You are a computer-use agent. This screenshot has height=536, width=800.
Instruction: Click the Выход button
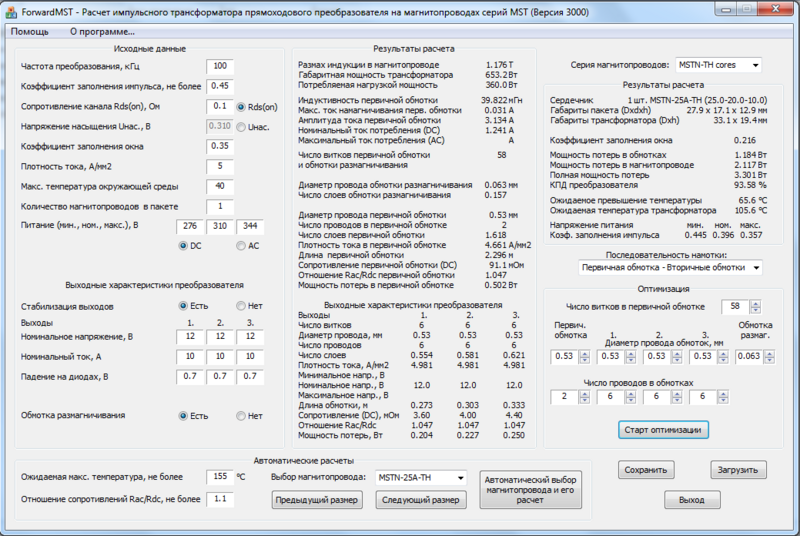692,500
